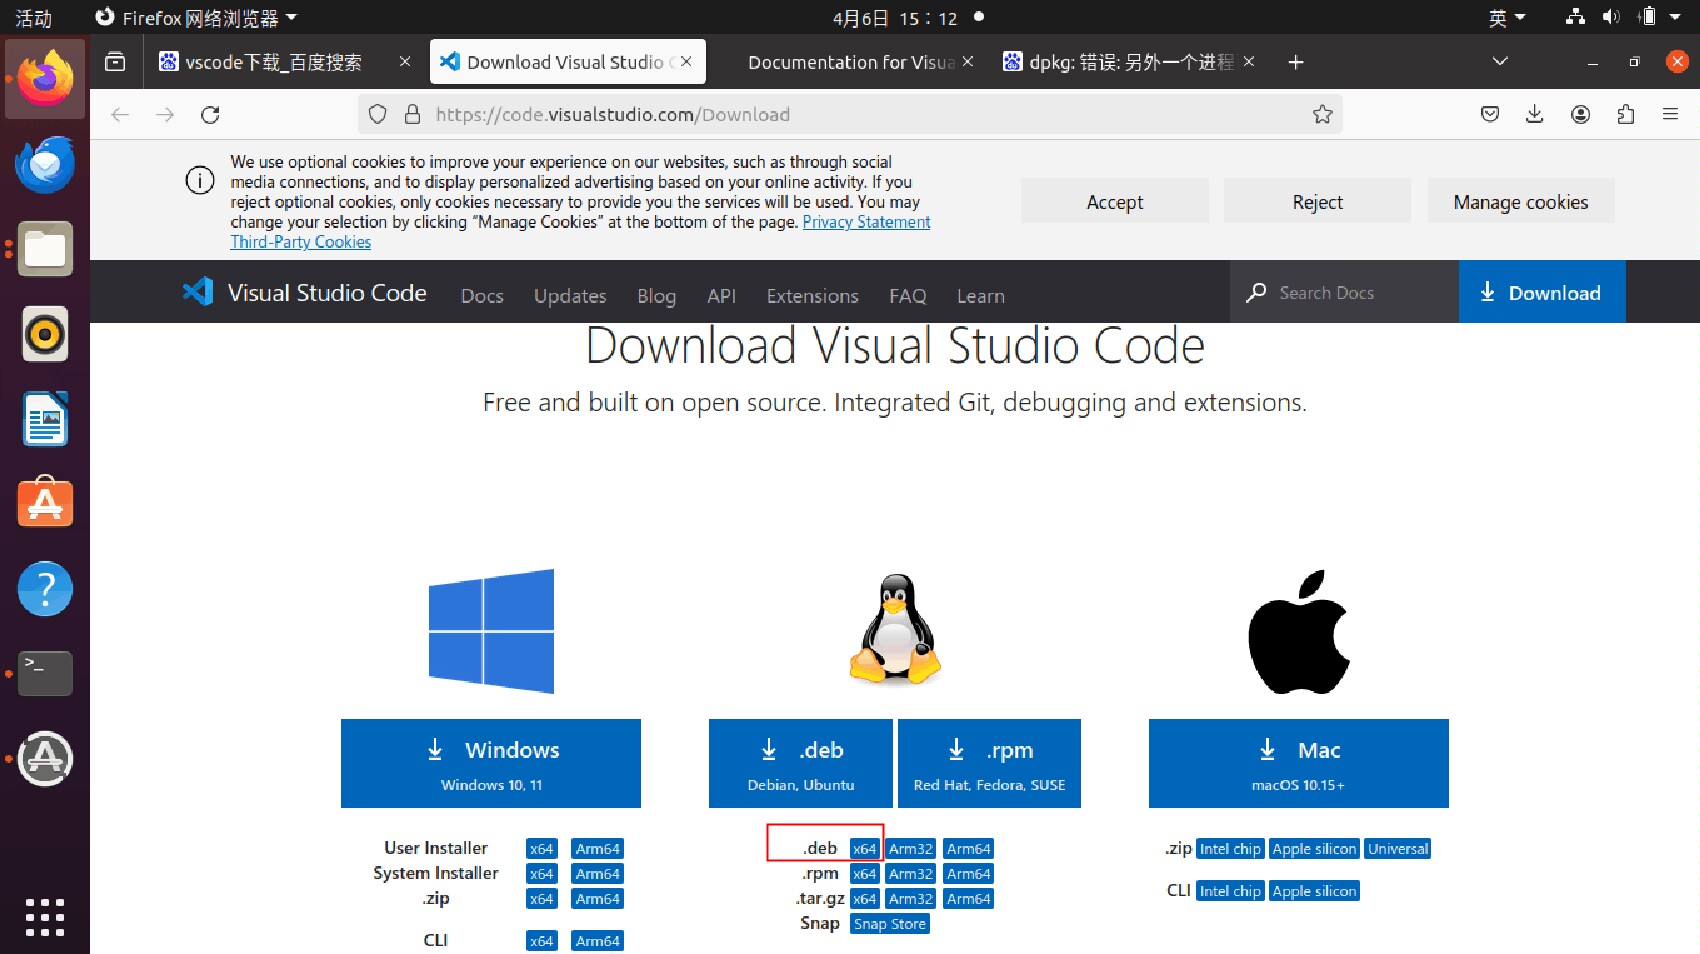The image size is (1700, 954).
Task: Click the site security padlock icon
Action: [x=412, y=114]
